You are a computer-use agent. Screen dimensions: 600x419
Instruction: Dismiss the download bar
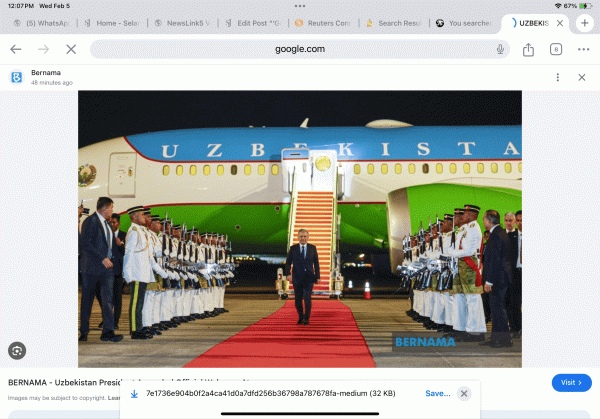[x=463, y=394]
